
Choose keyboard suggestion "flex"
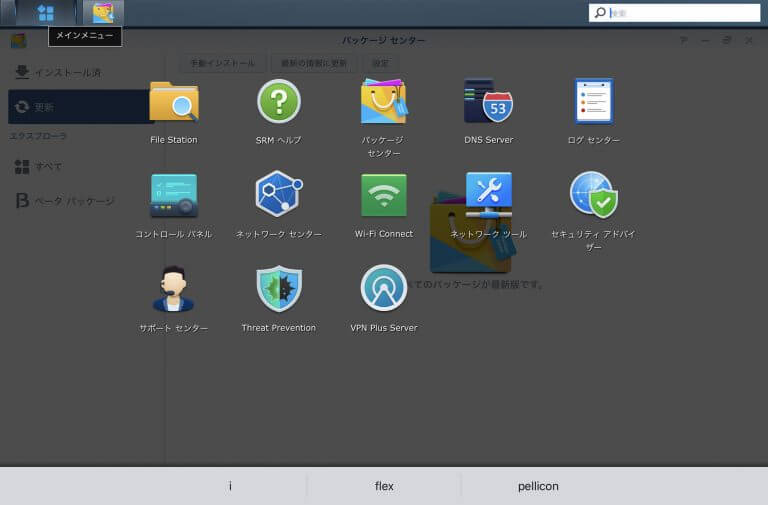coord(384,486)
